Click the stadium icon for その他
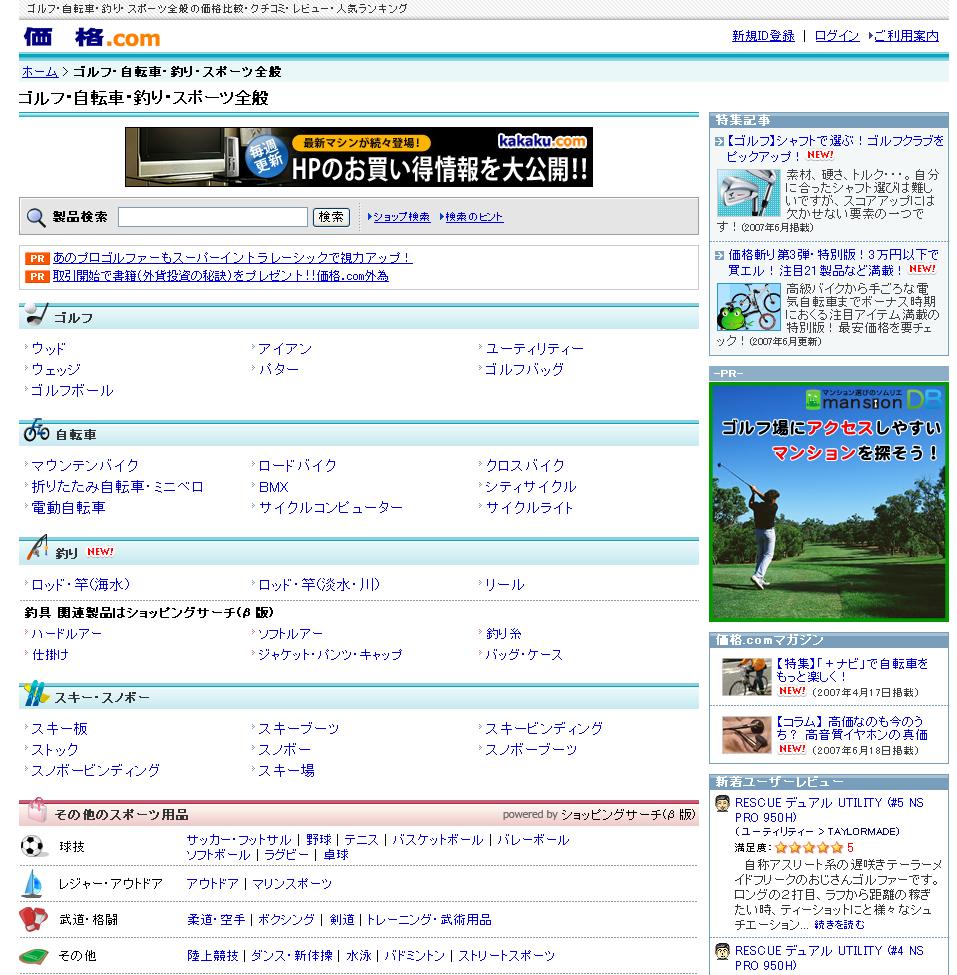 pos(34,956)
